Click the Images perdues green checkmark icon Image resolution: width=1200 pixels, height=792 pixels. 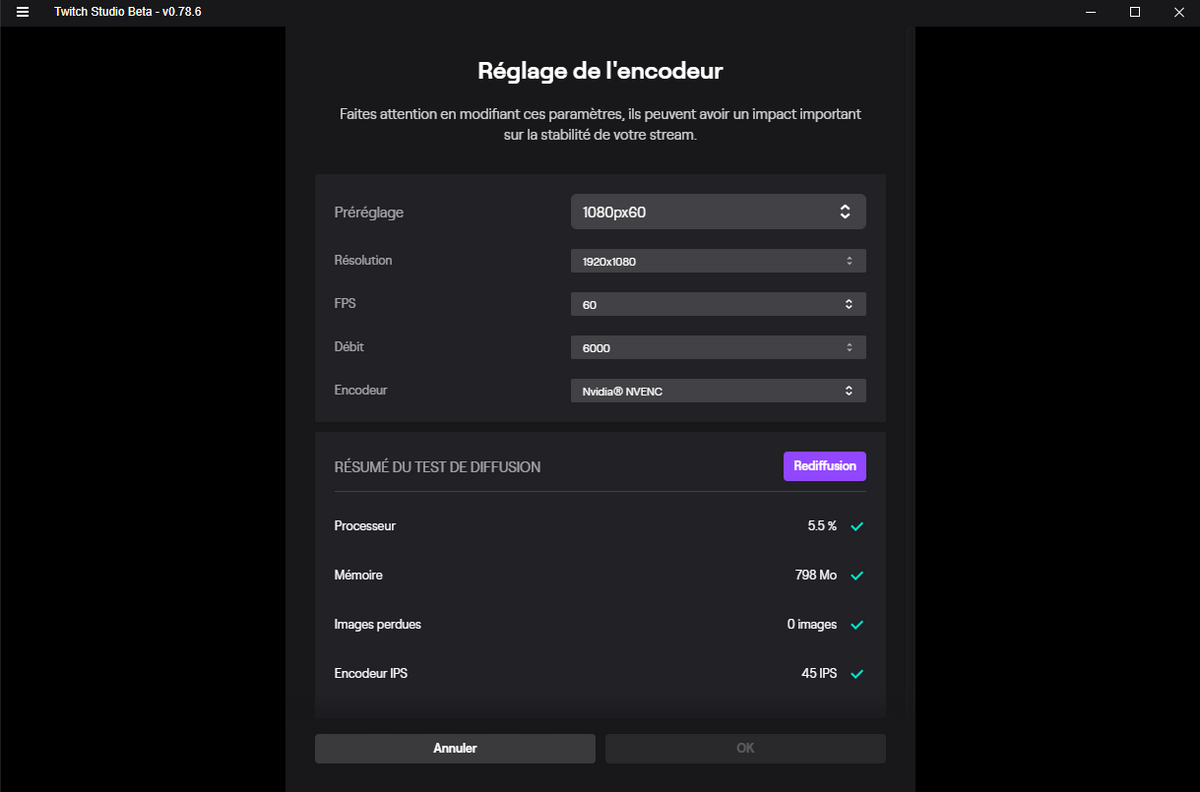(x=857, y=624)
